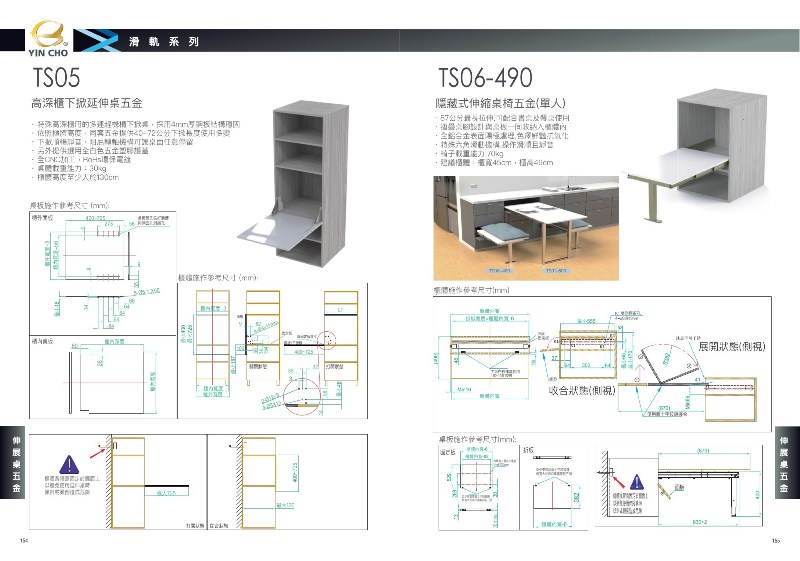This screenshot has width=800, height=561.
Task: Click the 展開狀態(側視) label
Action: pyautogui.click(x=732, y=346)
